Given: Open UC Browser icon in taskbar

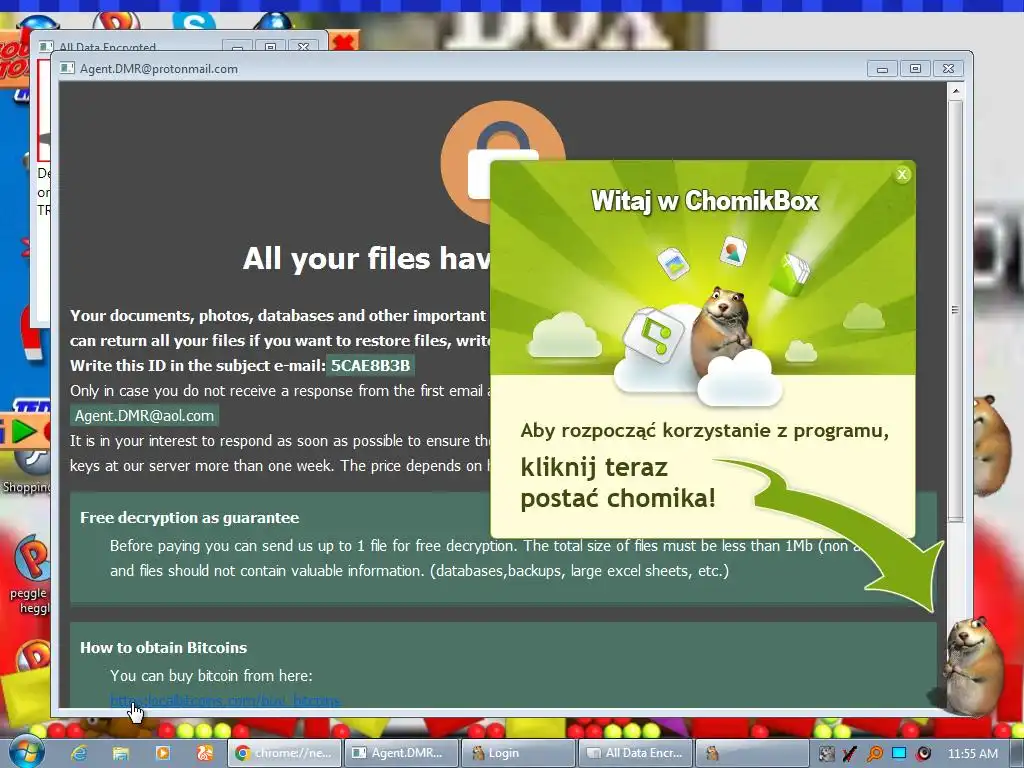Looking at the screenshot, I should point(204,753).
